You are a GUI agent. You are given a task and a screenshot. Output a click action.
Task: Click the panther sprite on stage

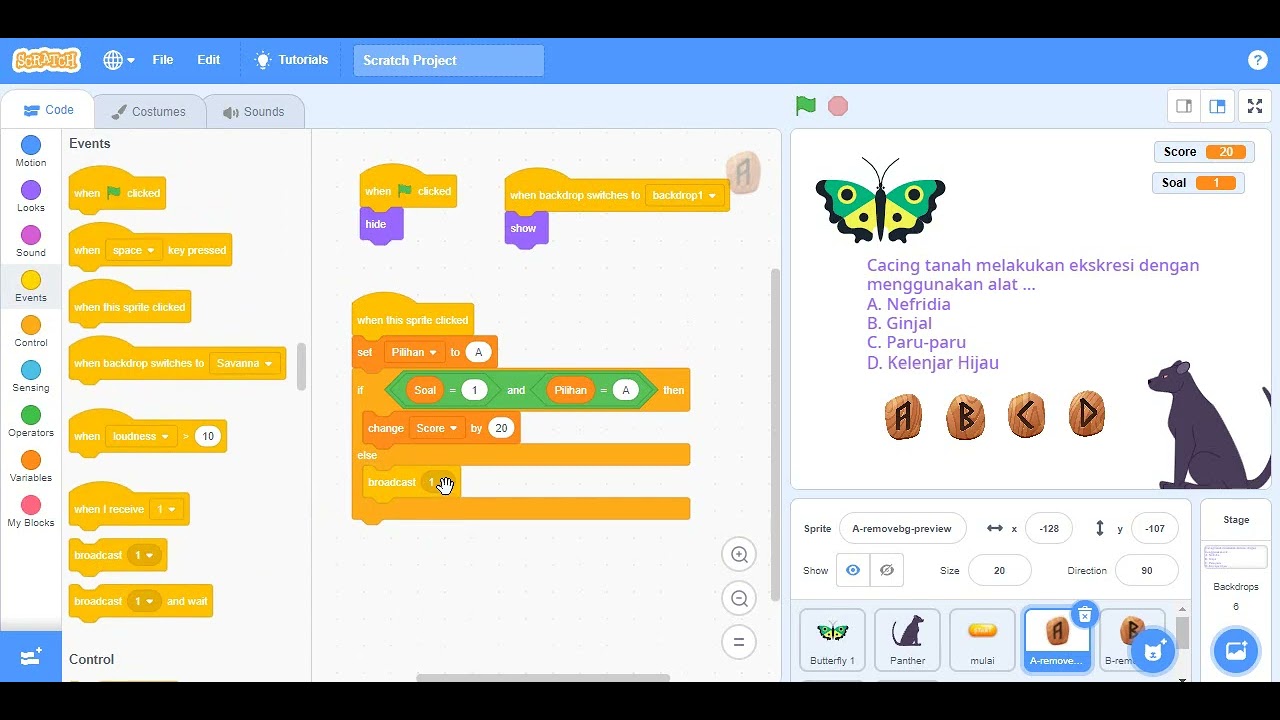click(1207, 425)
